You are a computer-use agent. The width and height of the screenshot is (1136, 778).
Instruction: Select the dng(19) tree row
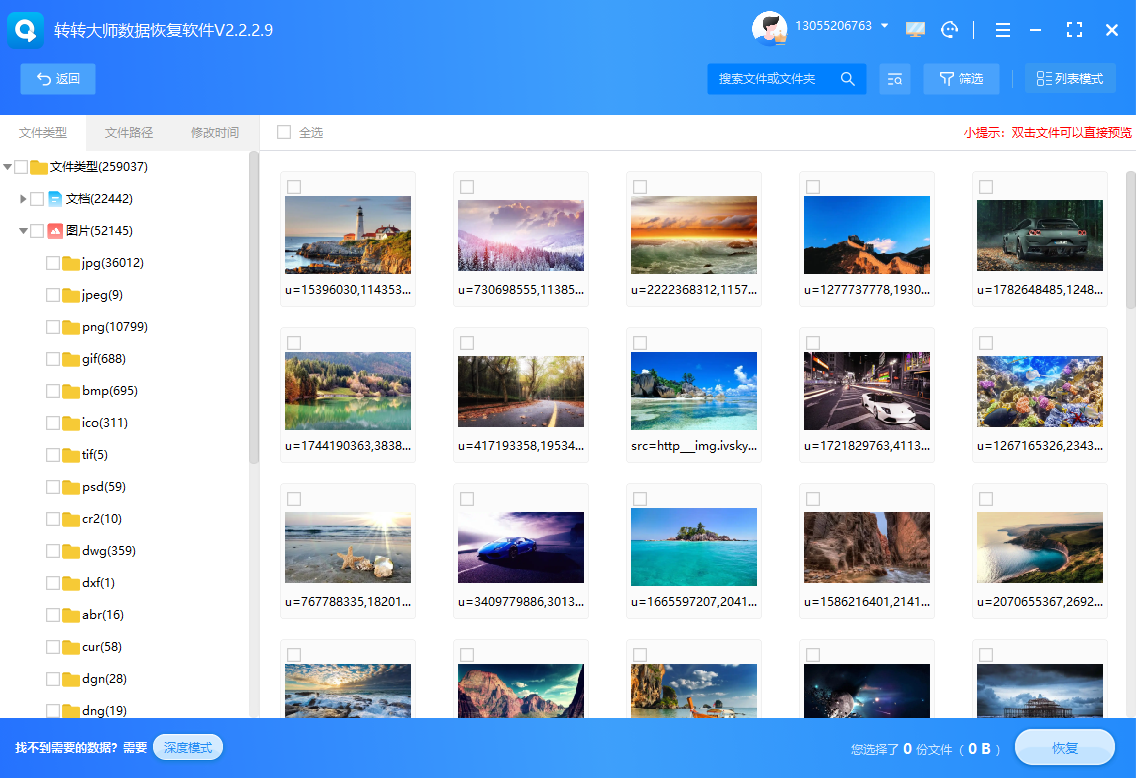[x=104, y=710]
